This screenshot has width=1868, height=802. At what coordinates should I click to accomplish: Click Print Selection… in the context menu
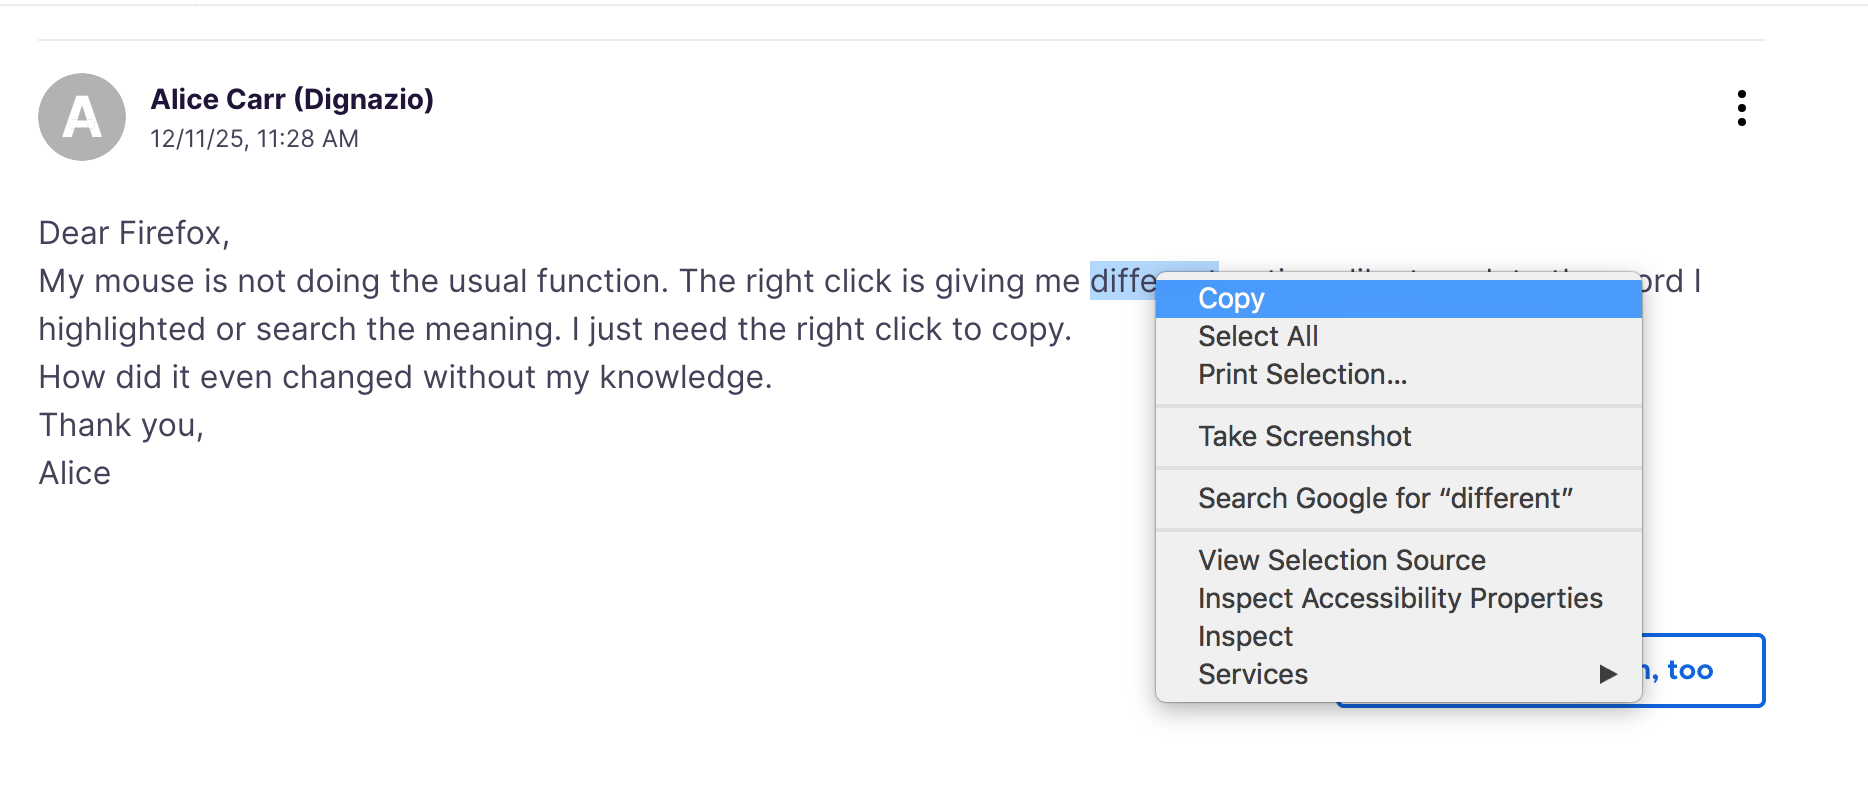click(x=1302, y=375)
